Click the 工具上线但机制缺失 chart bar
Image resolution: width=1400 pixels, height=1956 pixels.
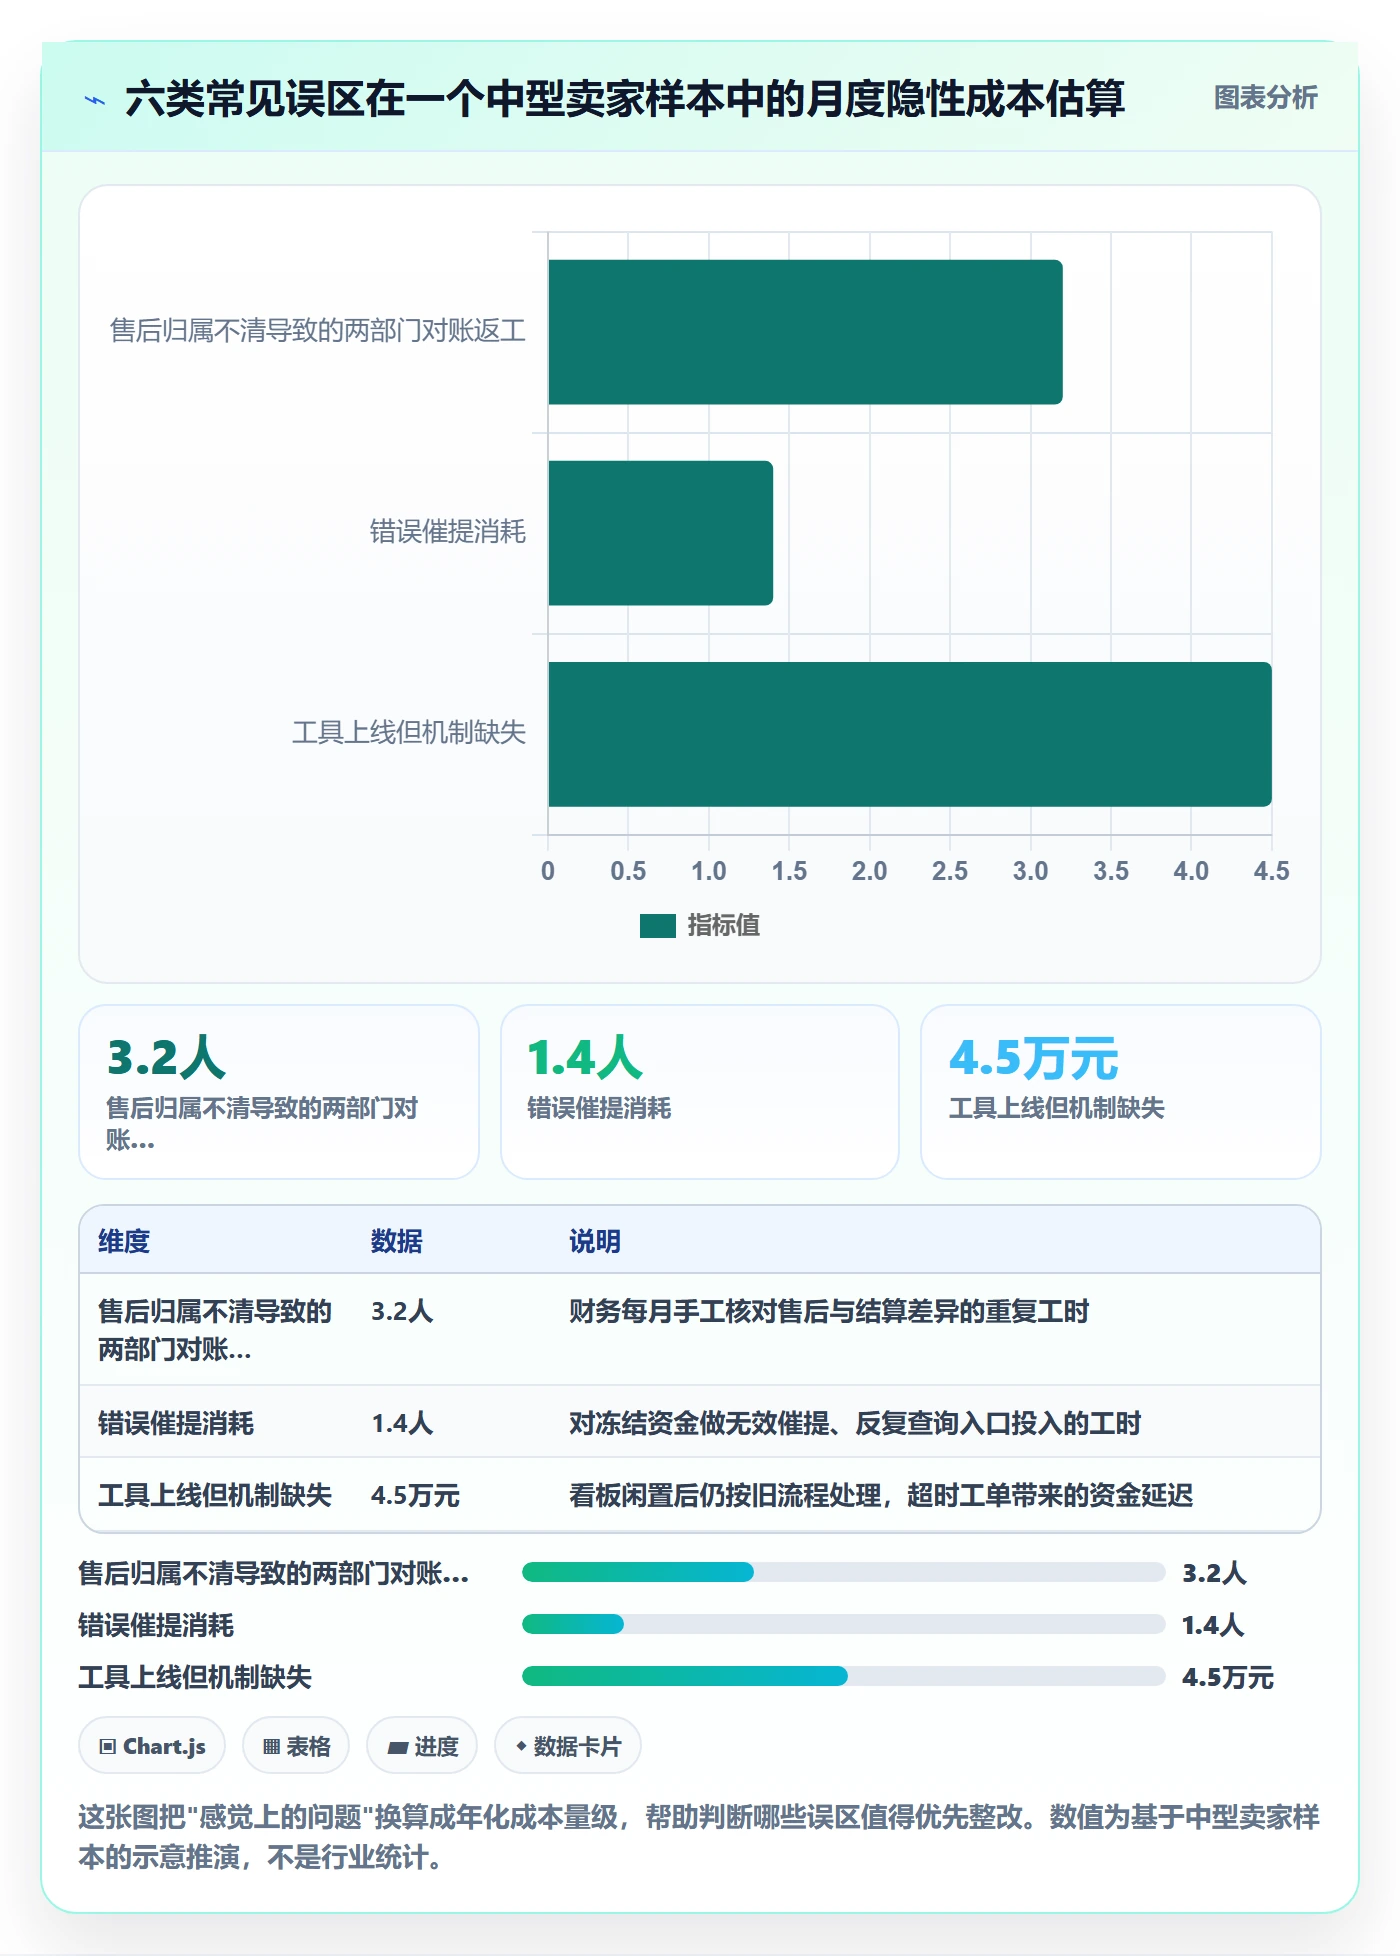pyautogui.click(x=909, y=734)
